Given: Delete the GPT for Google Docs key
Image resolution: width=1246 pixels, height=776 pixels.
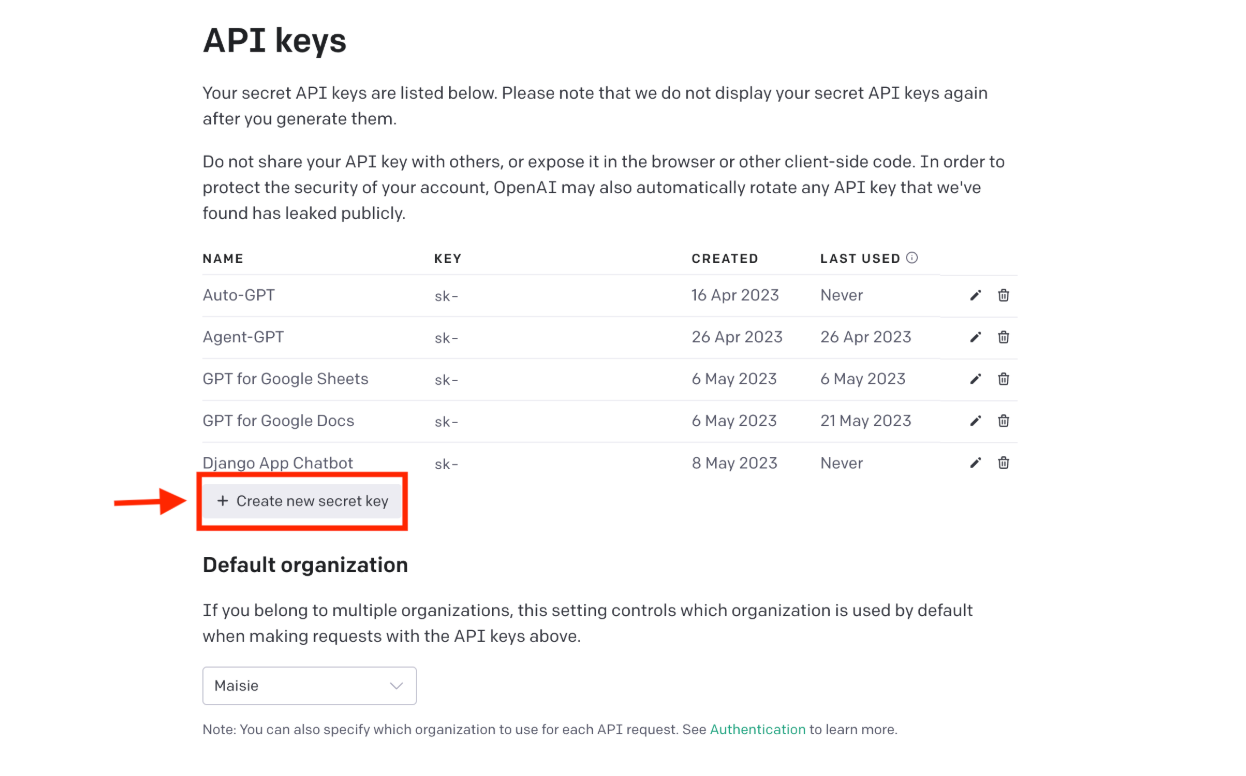Looking at the screenshot, I should pyautogui.click(x=1003, y=422).
